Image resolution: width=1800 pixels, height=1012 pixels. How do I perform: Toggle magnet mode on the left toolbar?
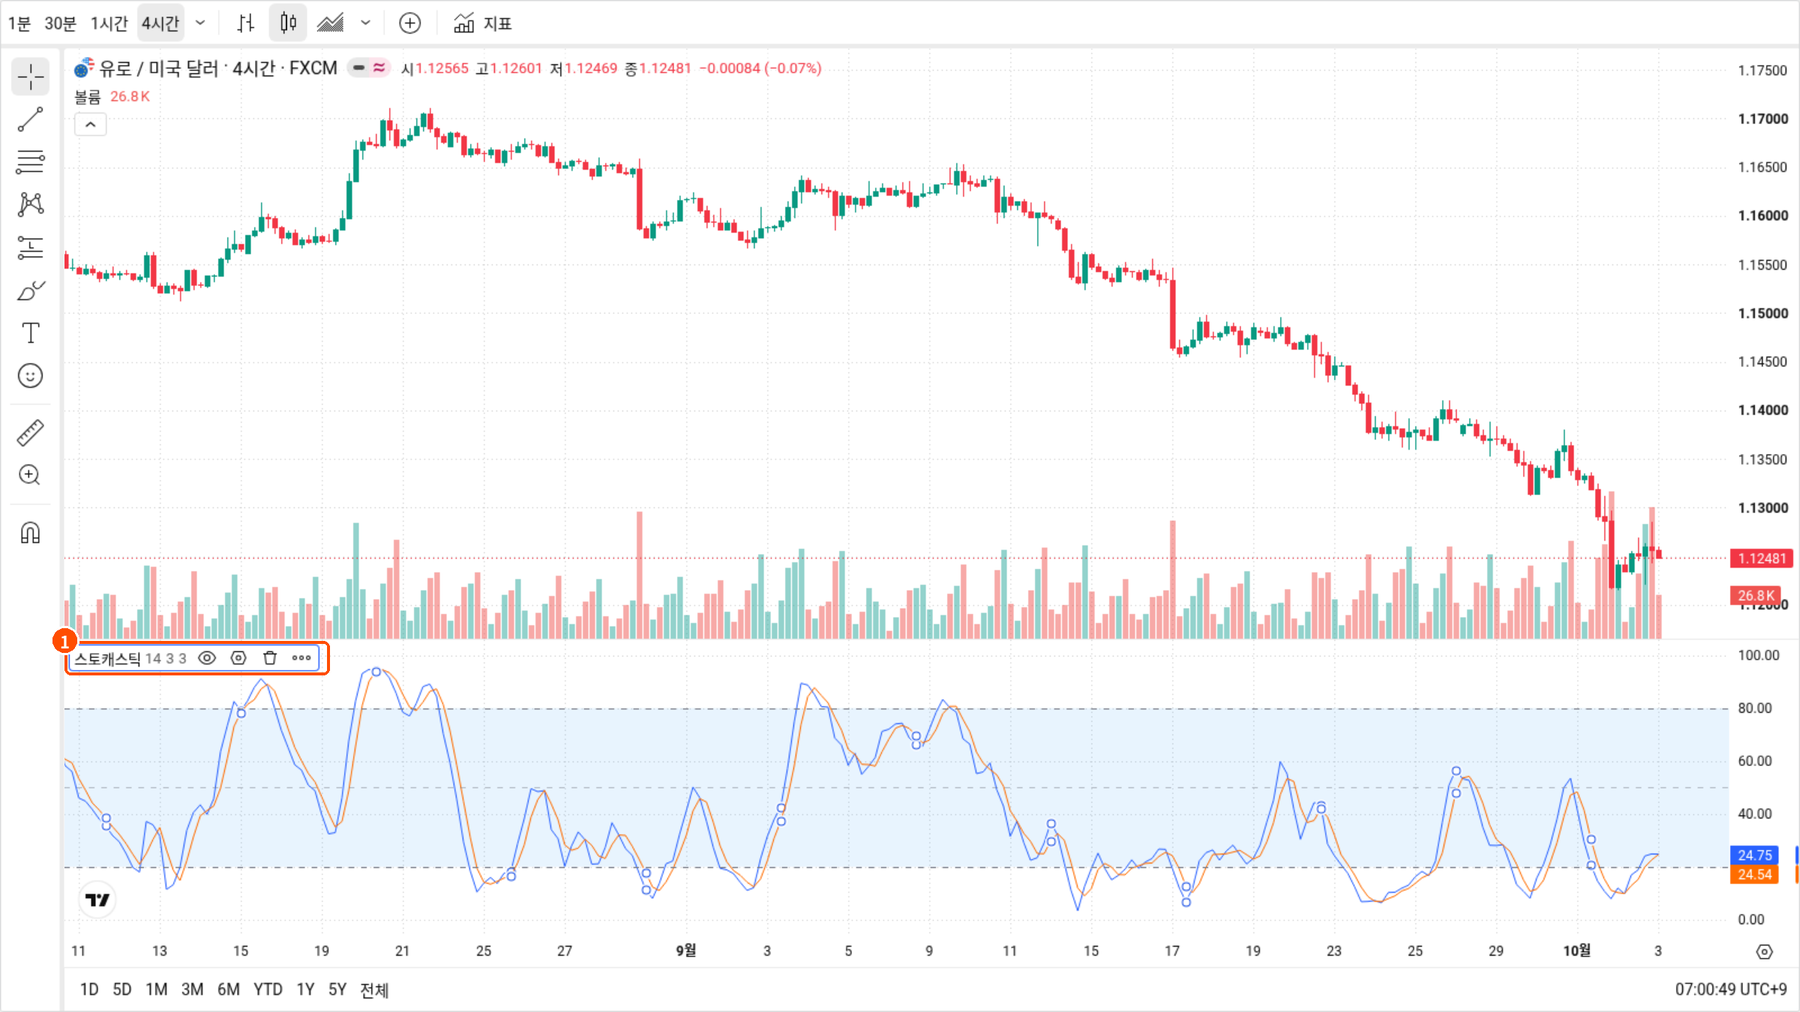click(31, 532)
